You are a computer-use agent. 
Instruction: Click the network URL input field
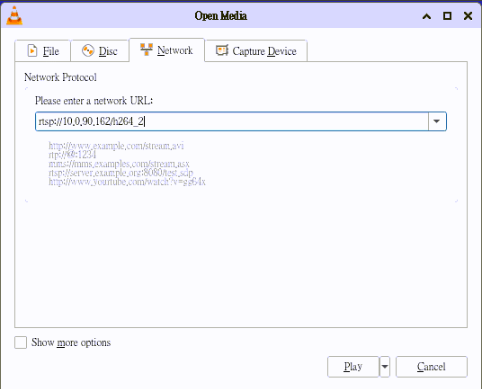[x=232, y=121]
